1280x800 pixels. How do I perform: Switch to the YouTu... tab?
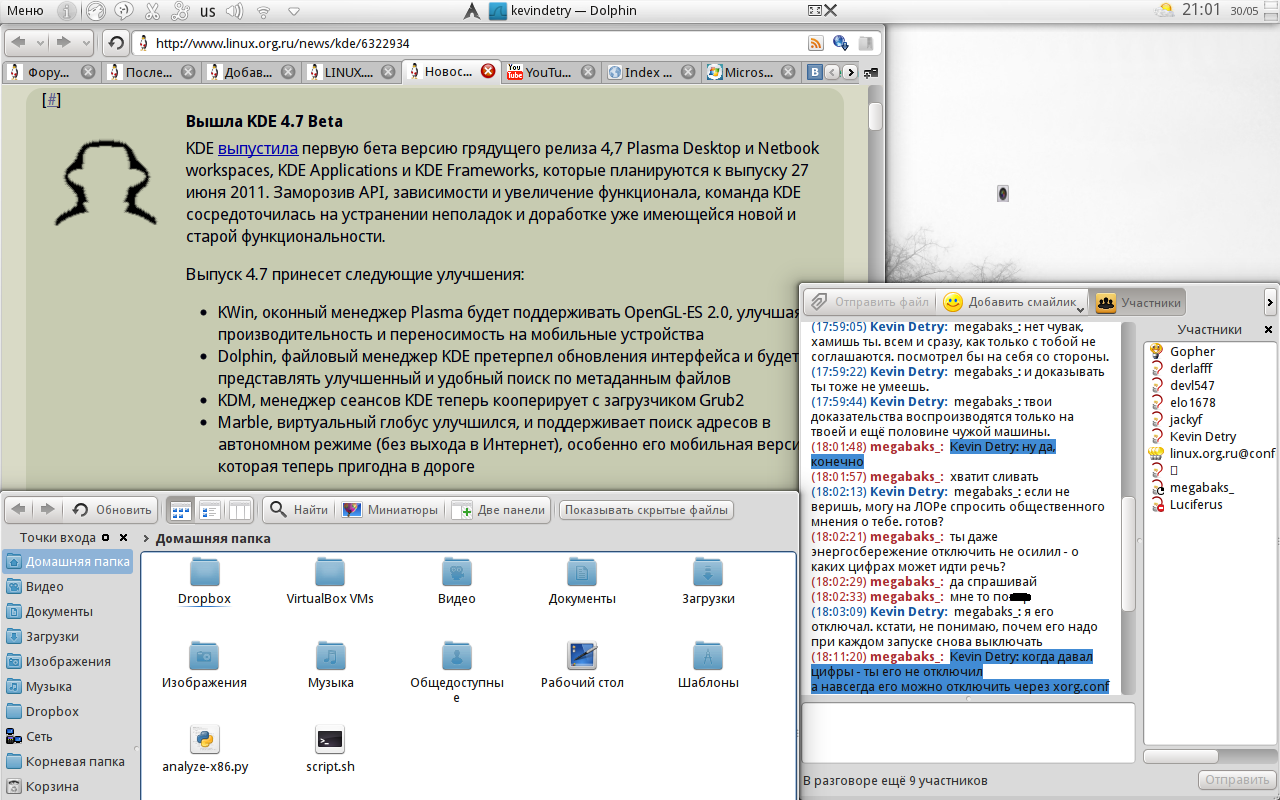[x=549, y=72]
